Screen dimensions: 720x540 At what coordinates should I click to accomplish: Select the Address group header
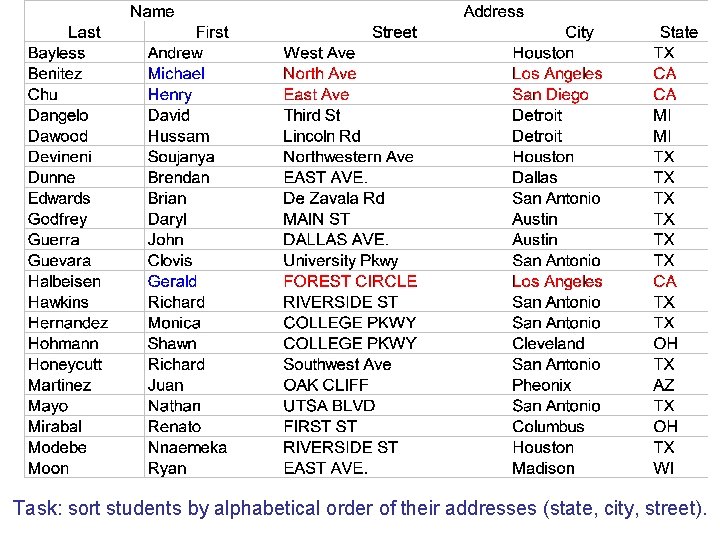pyautogui.click(x=494, y=11)
